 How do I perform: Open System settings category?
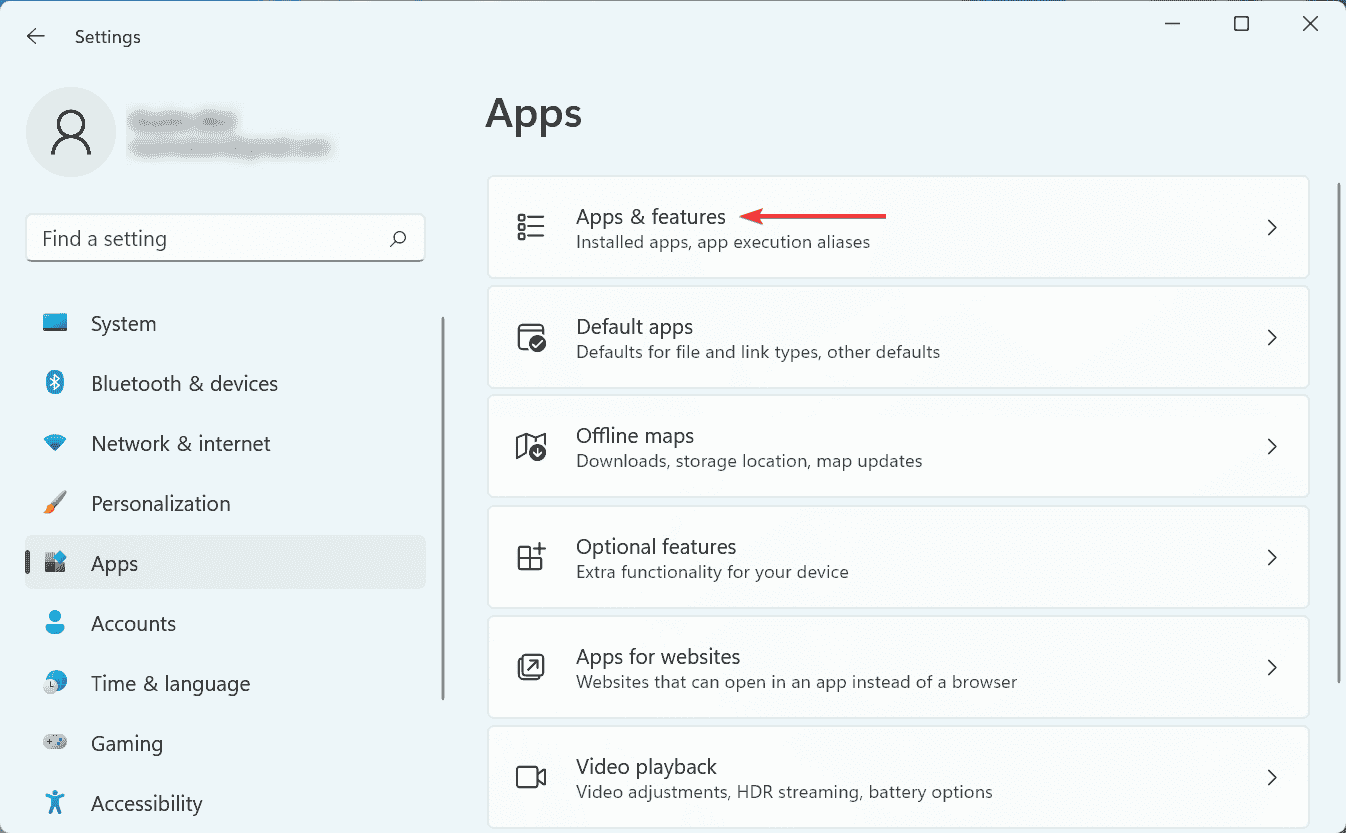[x=226, y=324]
